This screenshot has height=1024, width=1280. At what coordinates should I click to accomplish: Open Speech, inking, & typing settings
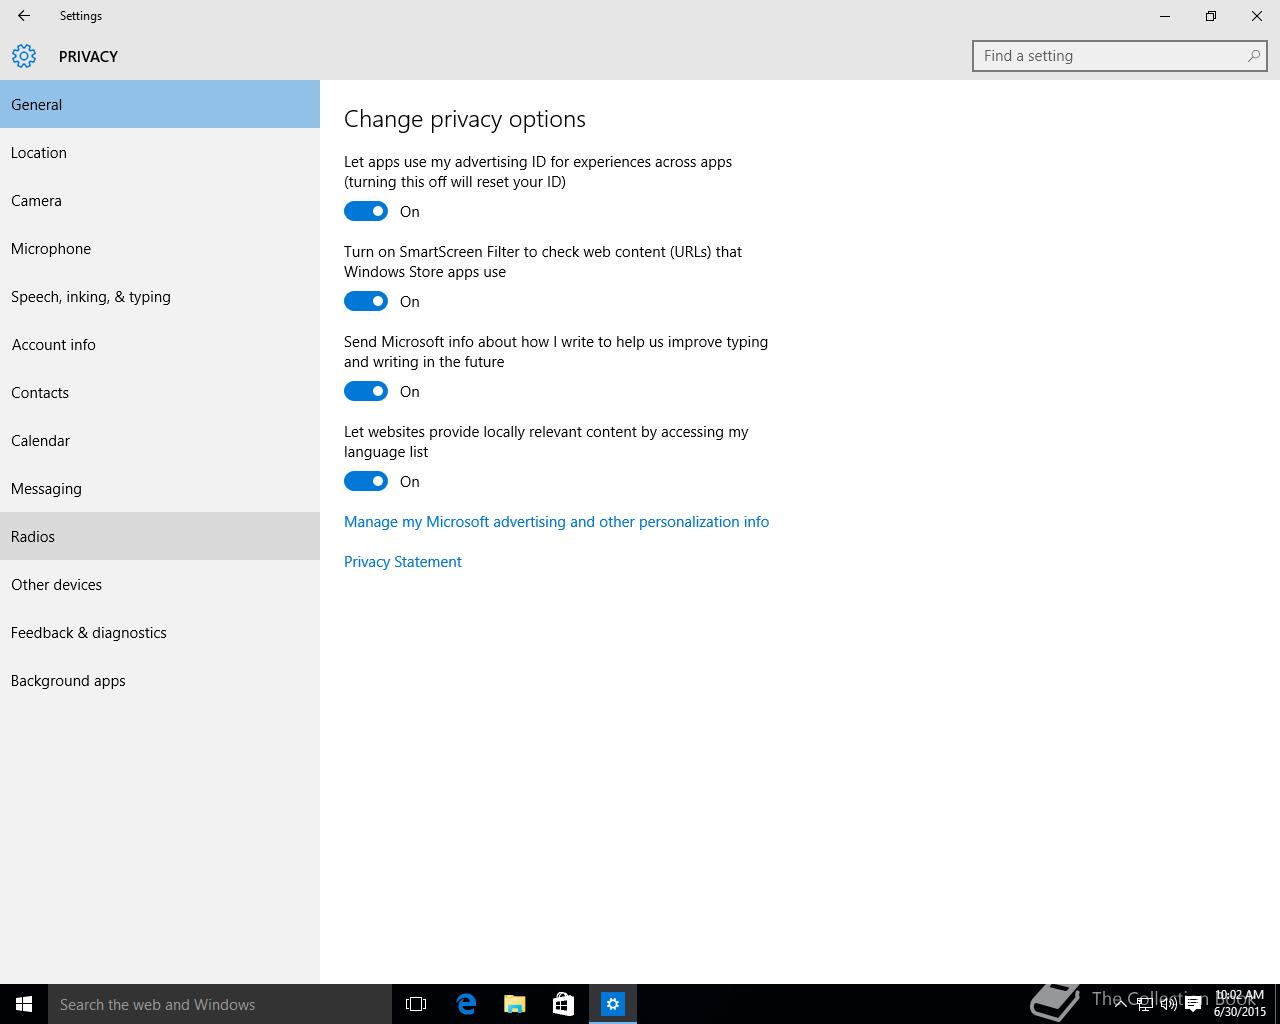click(x=160, y=296)
